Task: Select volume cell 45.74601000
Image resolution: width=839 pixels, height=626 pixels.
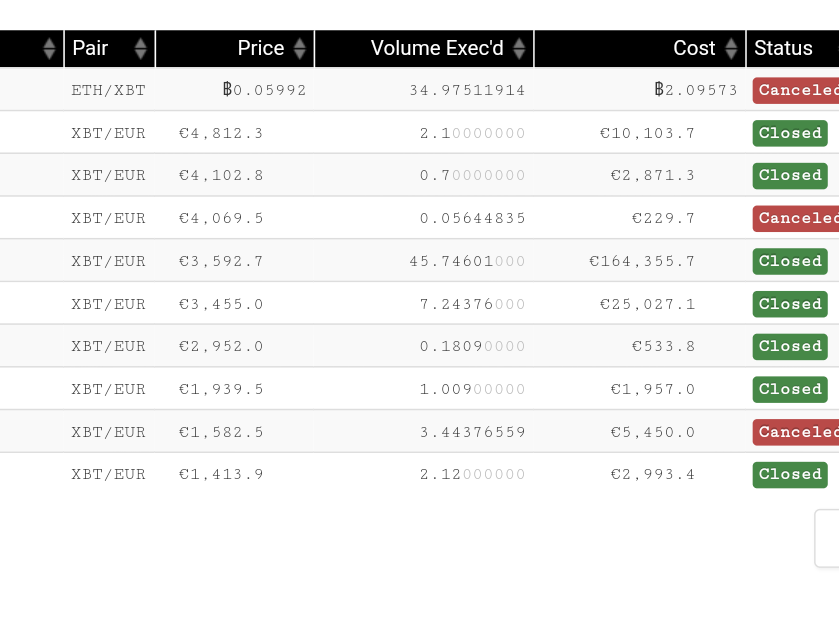Action: tap(467, 261)
